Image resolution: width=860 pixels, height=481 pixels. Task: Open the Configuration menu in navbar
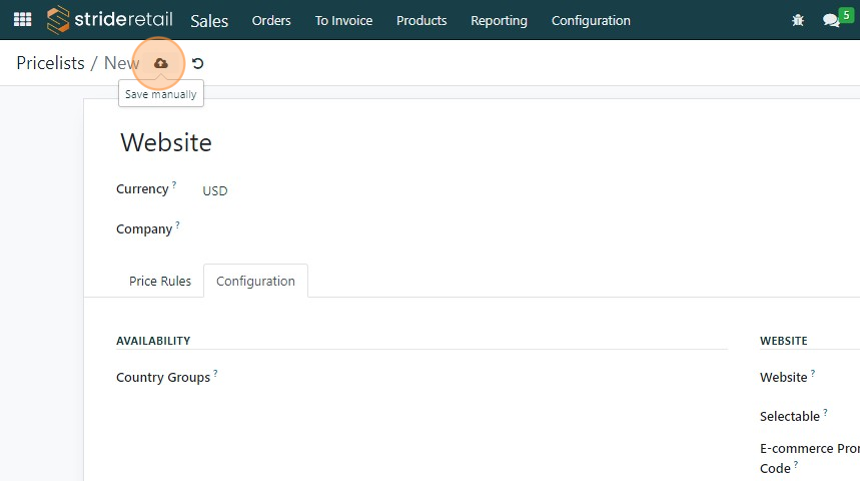tap(591, 20)
